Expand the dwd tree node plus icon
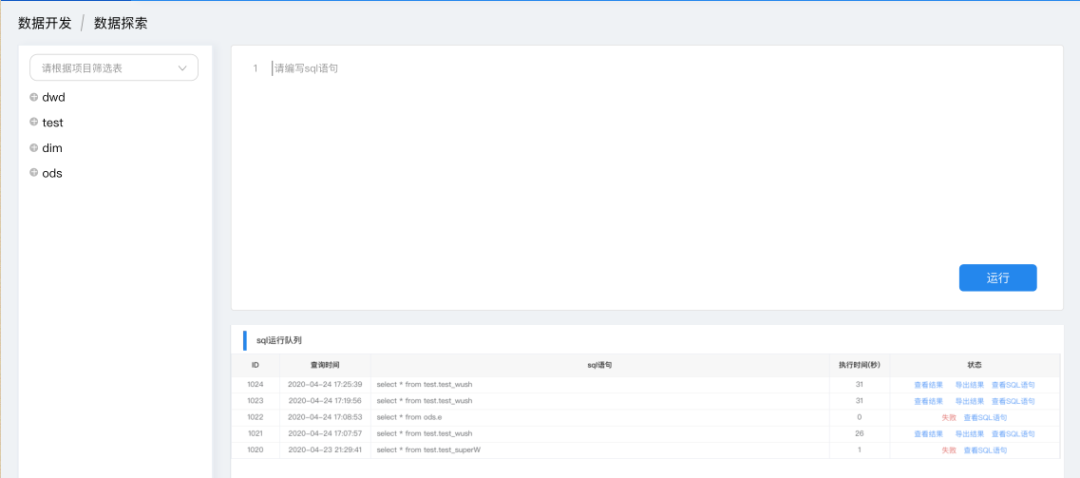This screenshot has width=1080, height=478. tap(34, 97)
